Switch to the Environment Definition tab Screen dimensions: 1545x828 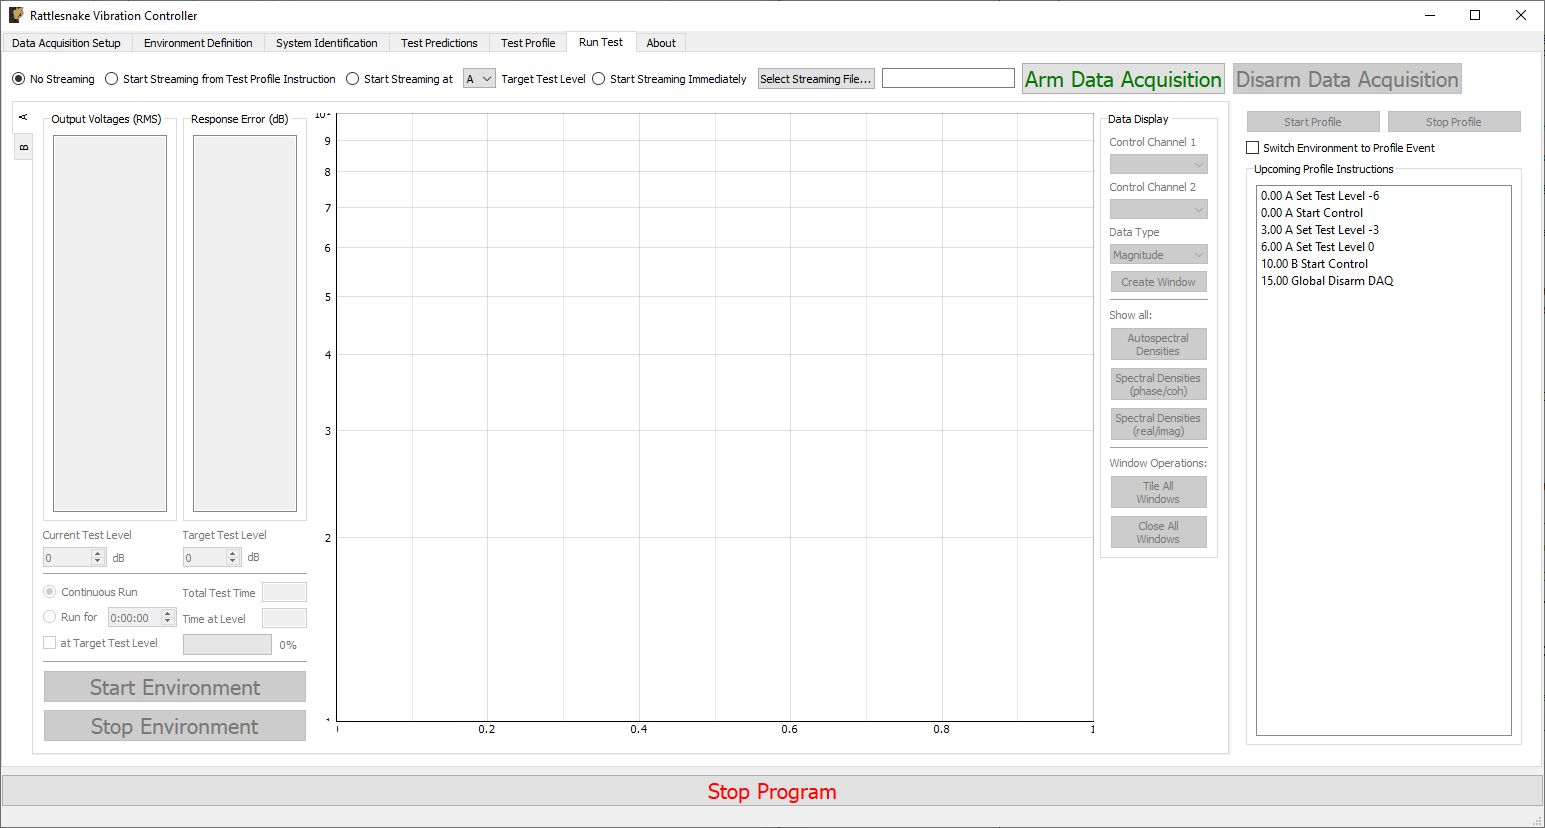pos(198,42)
